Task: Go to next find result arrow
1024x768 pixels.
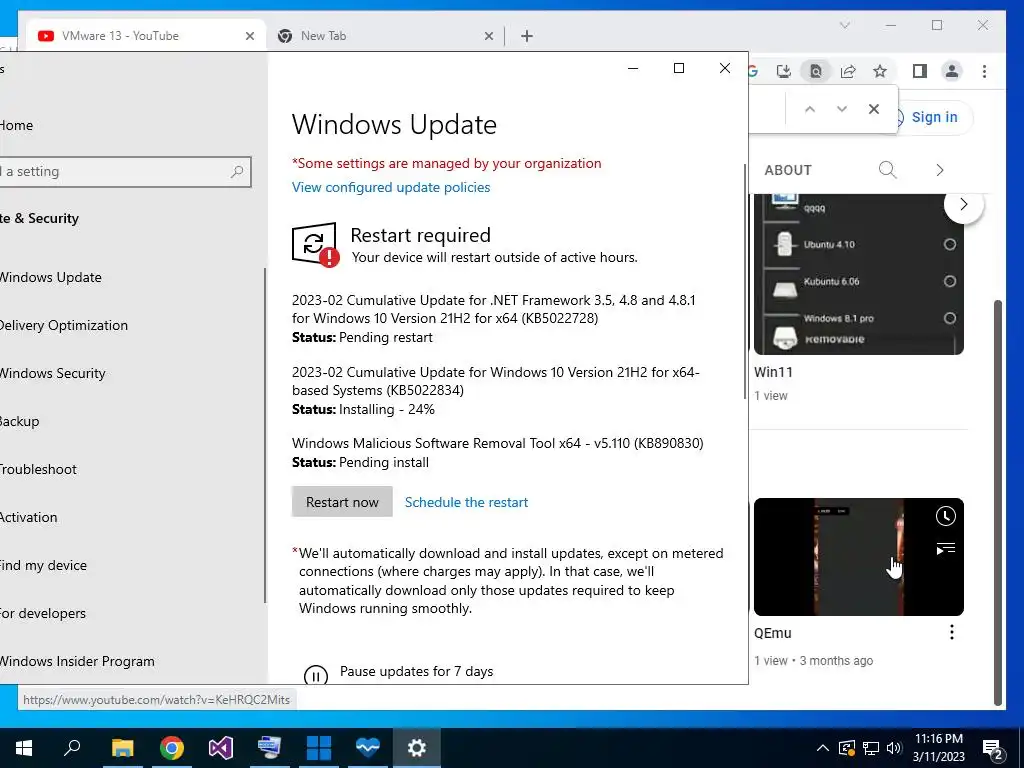Action: tap(842, 109)
